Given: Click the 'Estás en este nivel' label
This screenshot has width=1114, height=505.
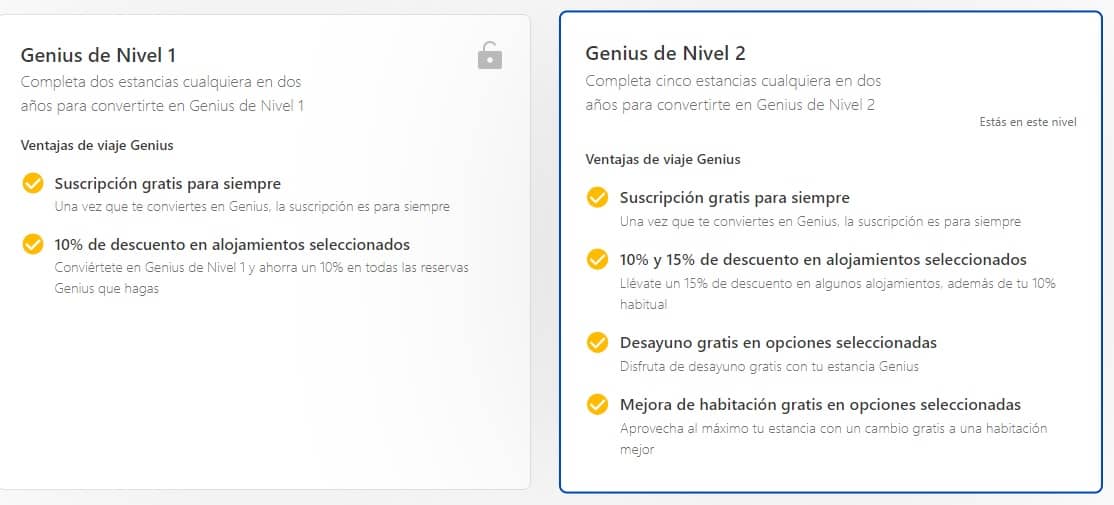Looking at the screenshot, I should coord(1028,122).
